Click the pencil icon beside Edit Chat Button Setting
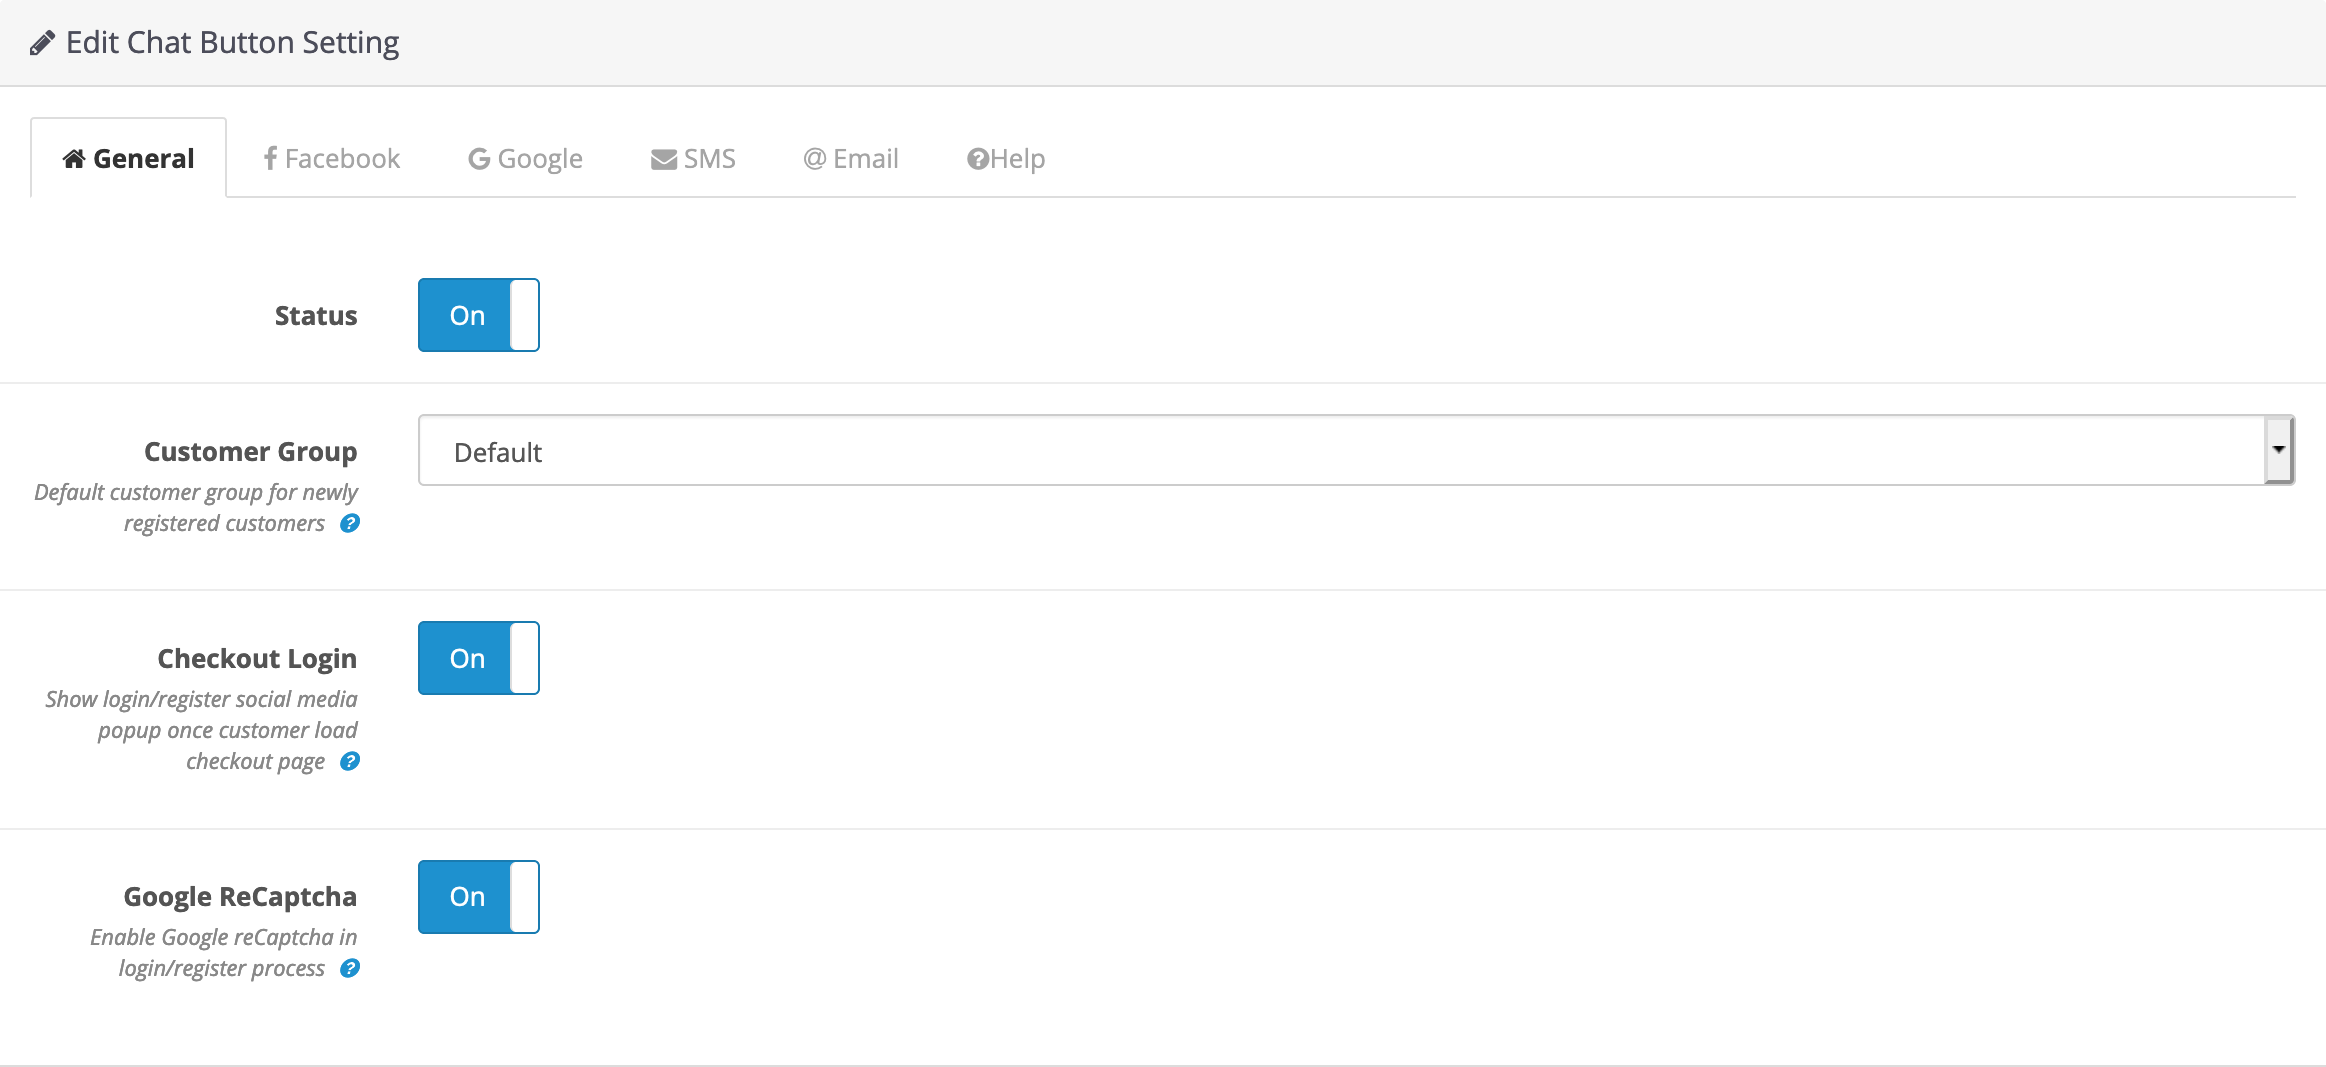The width and height of the screenshot is (2326, 1067). 42,43
